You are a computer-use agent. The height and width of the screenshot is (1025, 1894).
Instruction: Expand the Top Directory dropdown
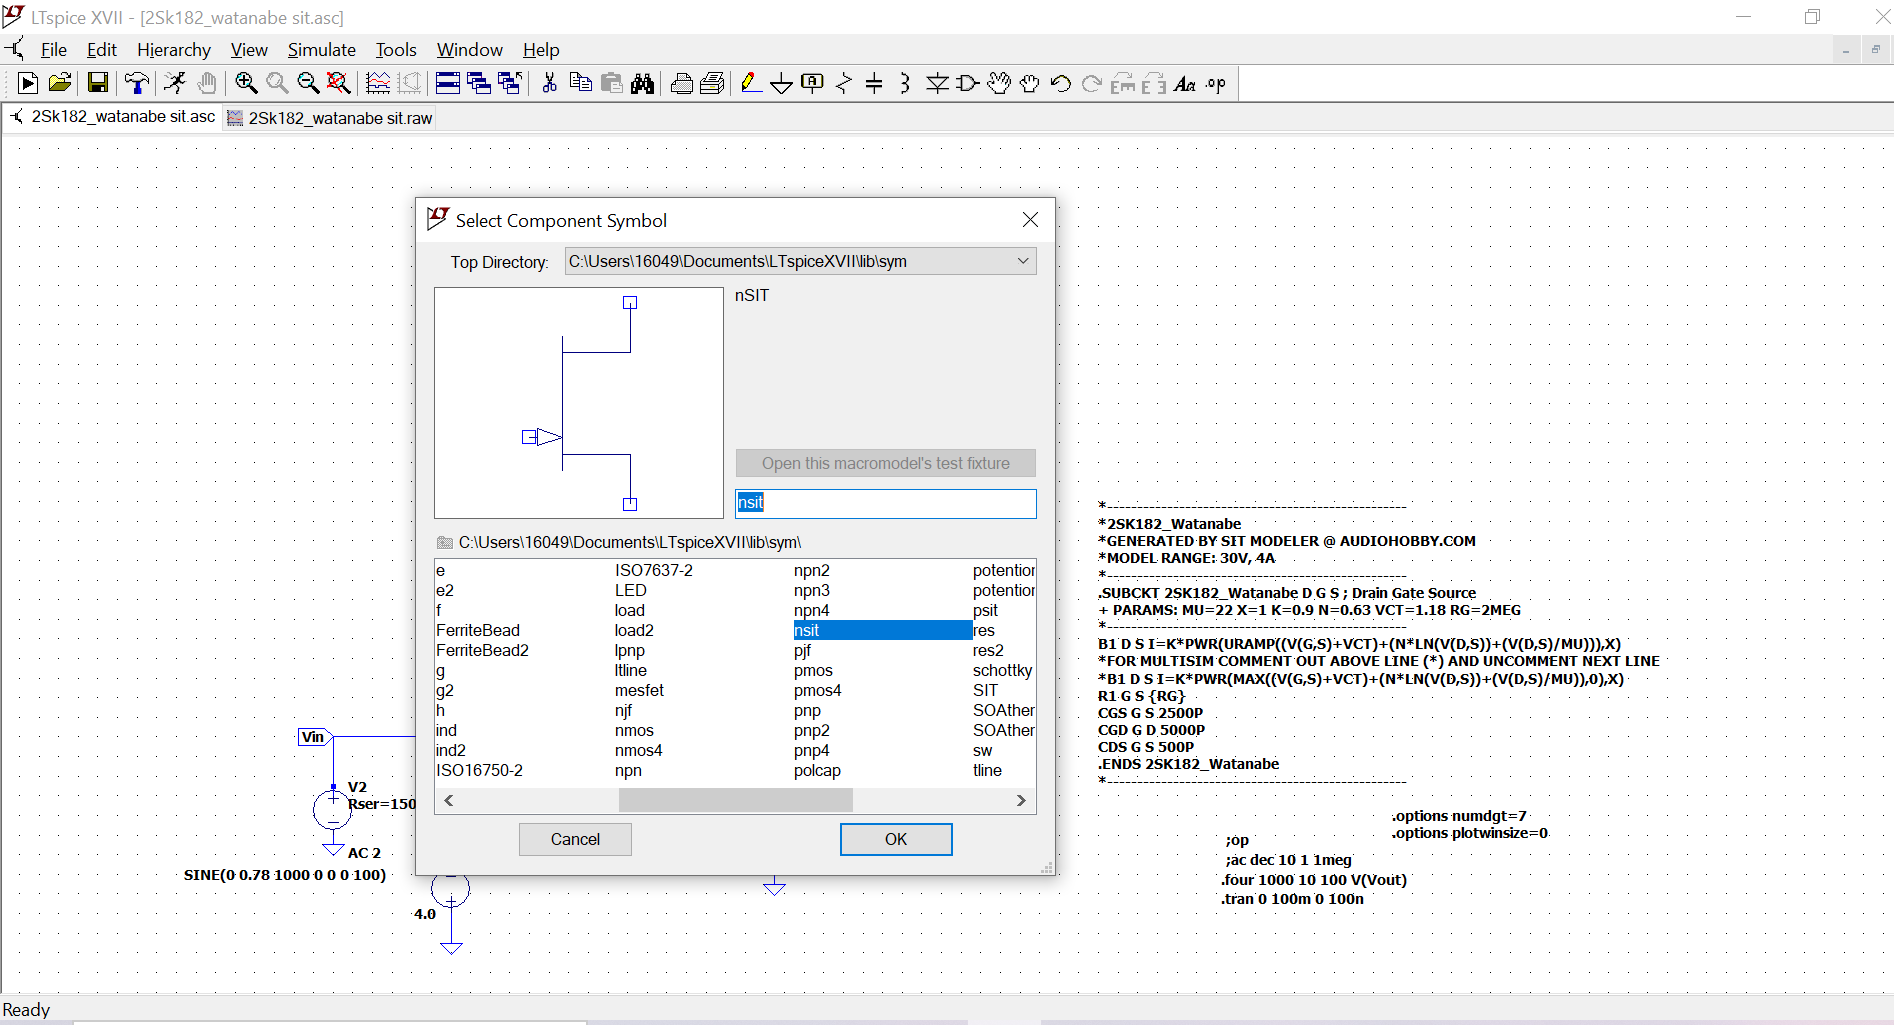tap(1023, 261)
